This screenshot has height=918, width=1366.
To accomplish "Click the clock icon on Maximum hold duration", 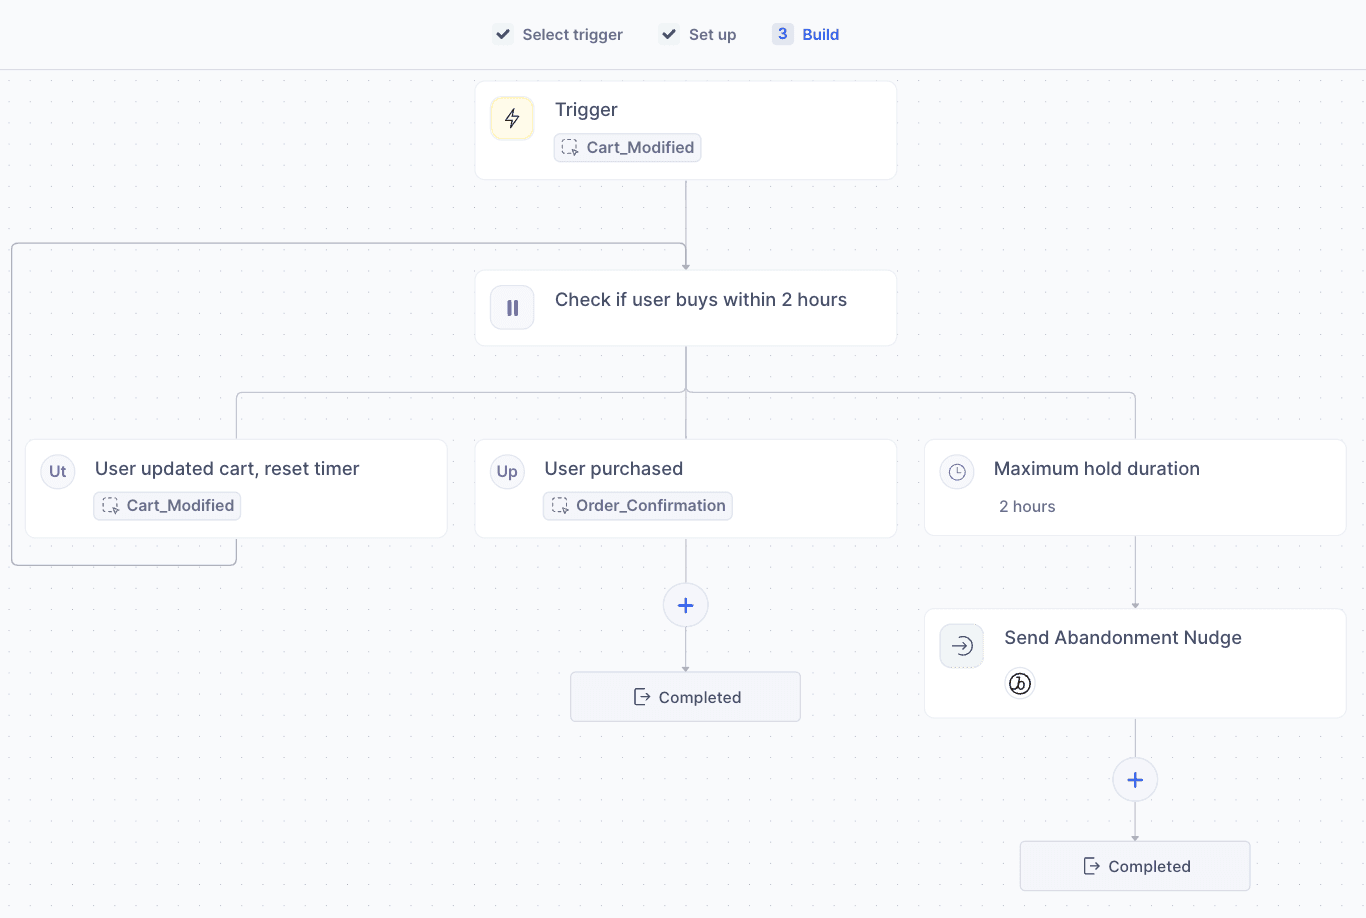I will pos(957,471).
